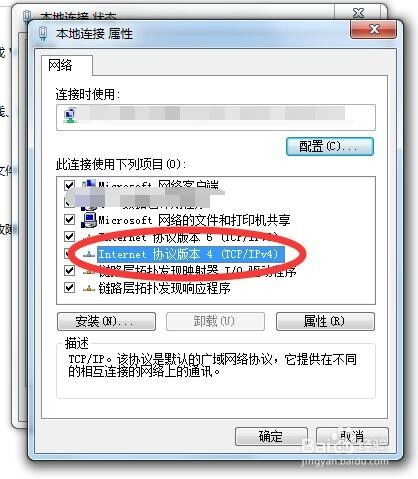Select the 网络 tab
Screen dimensions: 418x479
60,65
